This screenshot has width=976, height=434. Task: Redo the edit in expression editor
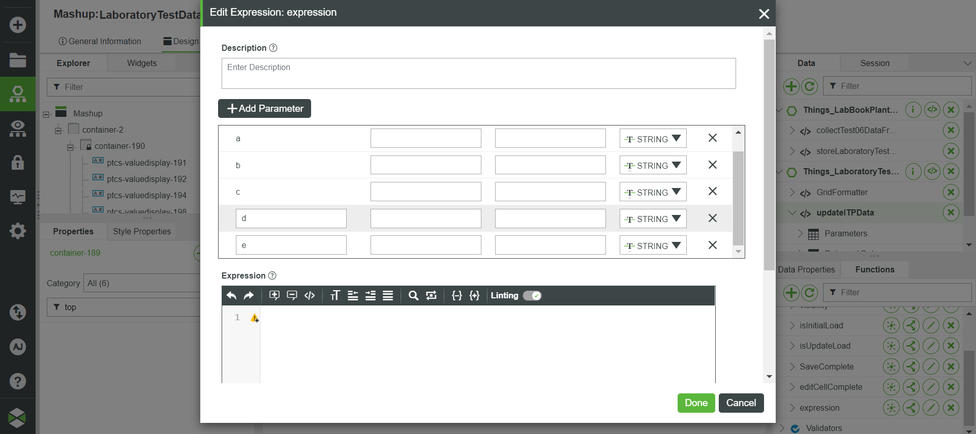248,296
